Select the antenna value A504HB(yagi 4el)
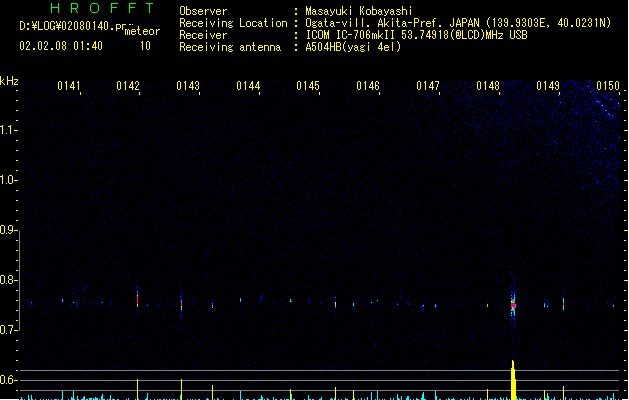 point(353,47)
